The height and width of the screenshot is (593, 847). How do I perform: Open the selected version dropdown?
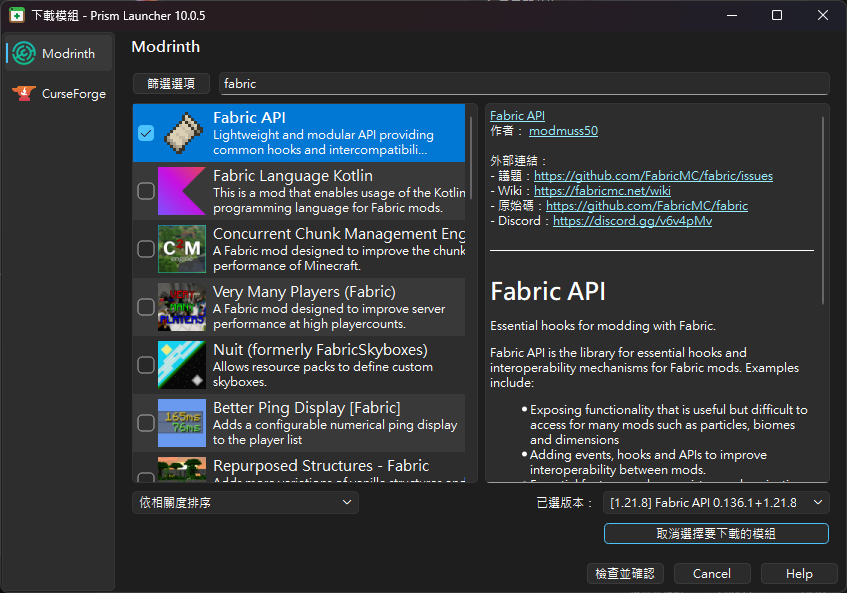tap(717, 502)
